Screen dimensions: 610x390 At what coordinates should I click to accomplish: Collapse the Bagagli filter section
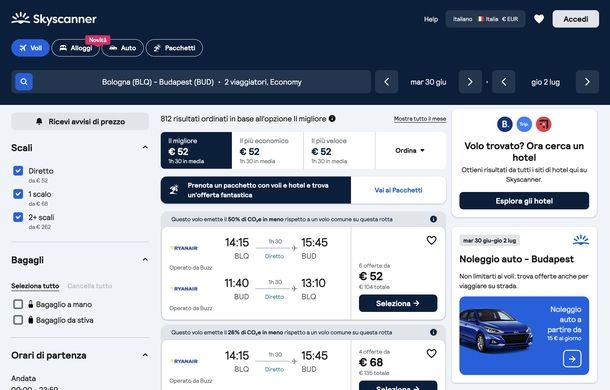point(145,260)
